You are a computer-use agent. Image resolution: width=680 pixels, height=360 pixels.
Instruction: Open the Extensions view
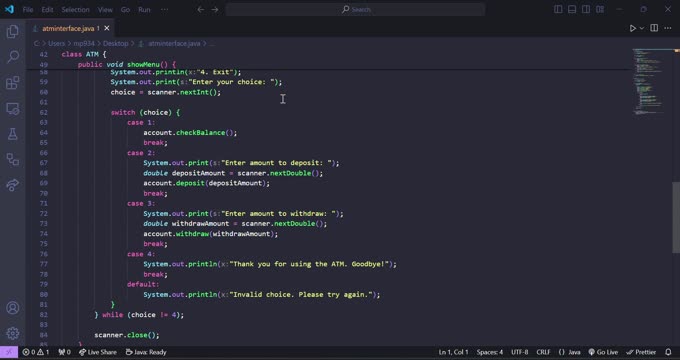(x=13, y=82)
